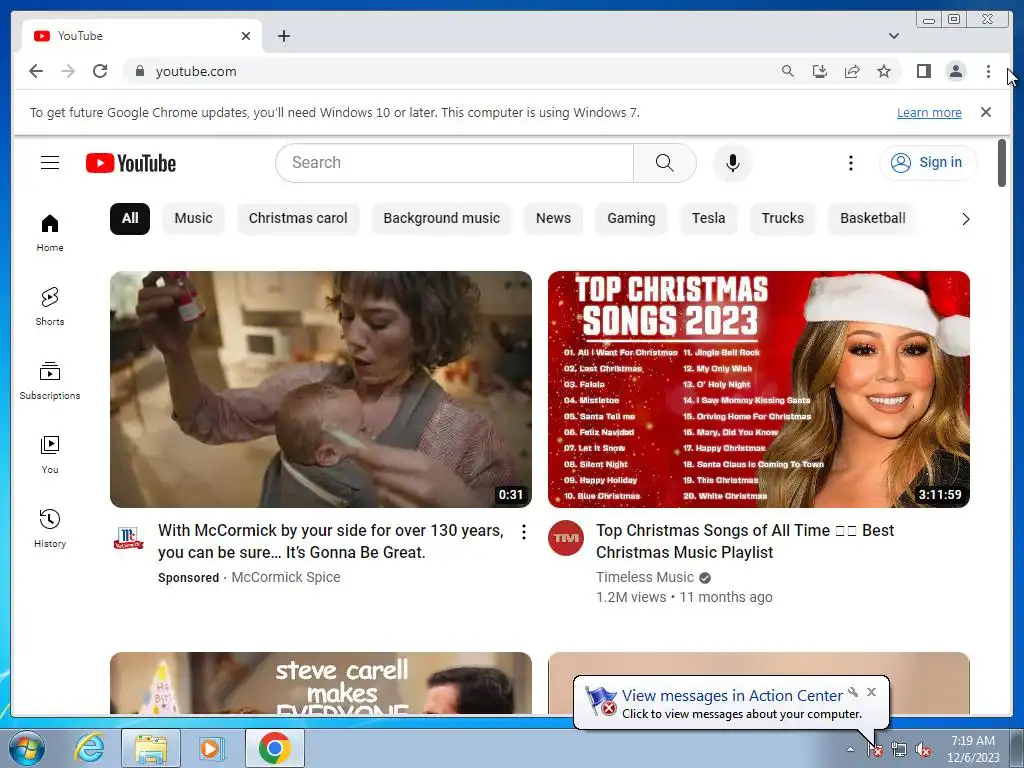Open Windows Explorer from taskbar
1024x768 pixels.
(151, 748)
